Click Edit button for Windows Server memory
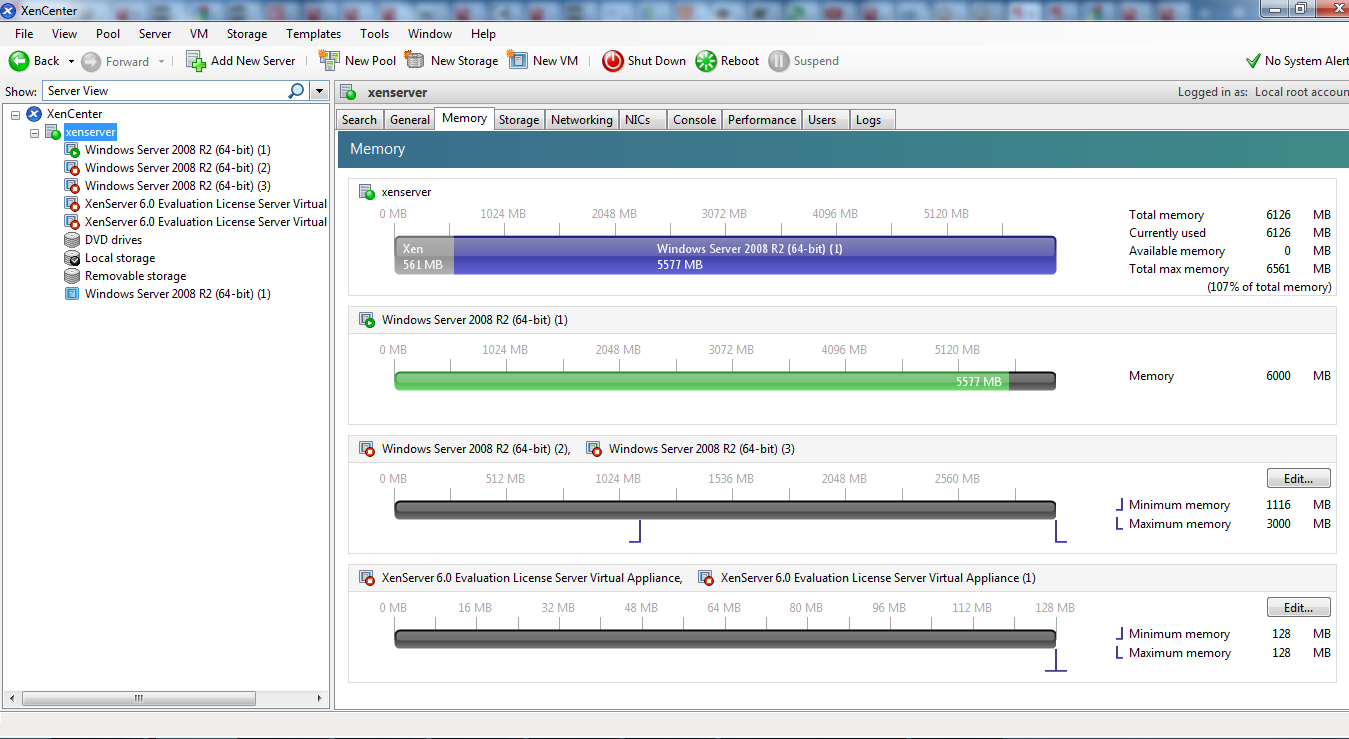1349x739 pixels. pyautogui.click(x=1299, y=478)
